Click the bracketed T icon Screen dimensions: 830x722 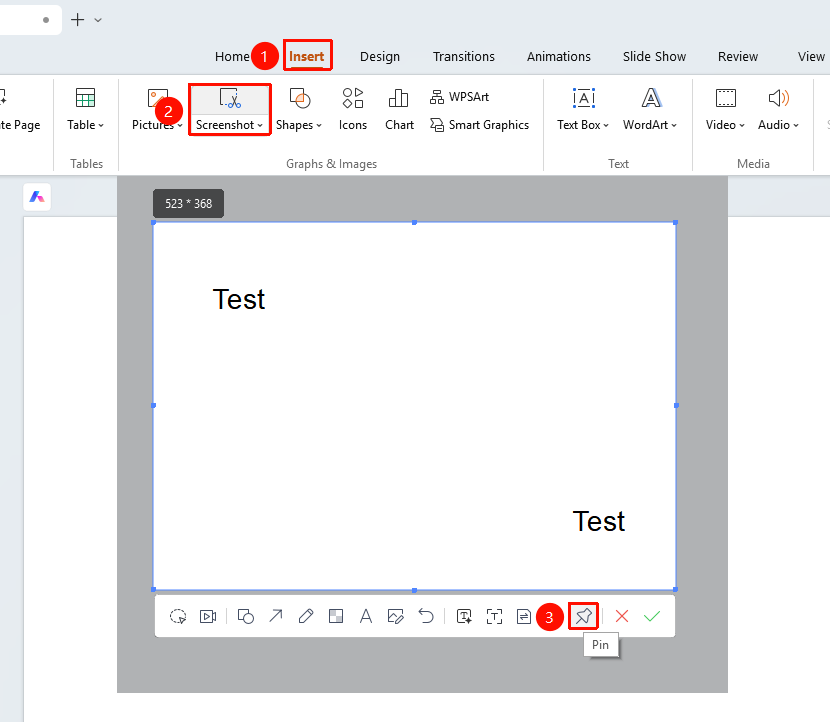pos(494,616)
